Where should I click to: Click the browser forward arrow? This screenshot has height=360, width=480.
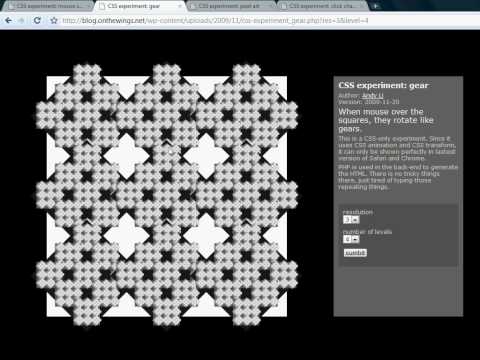22,21
